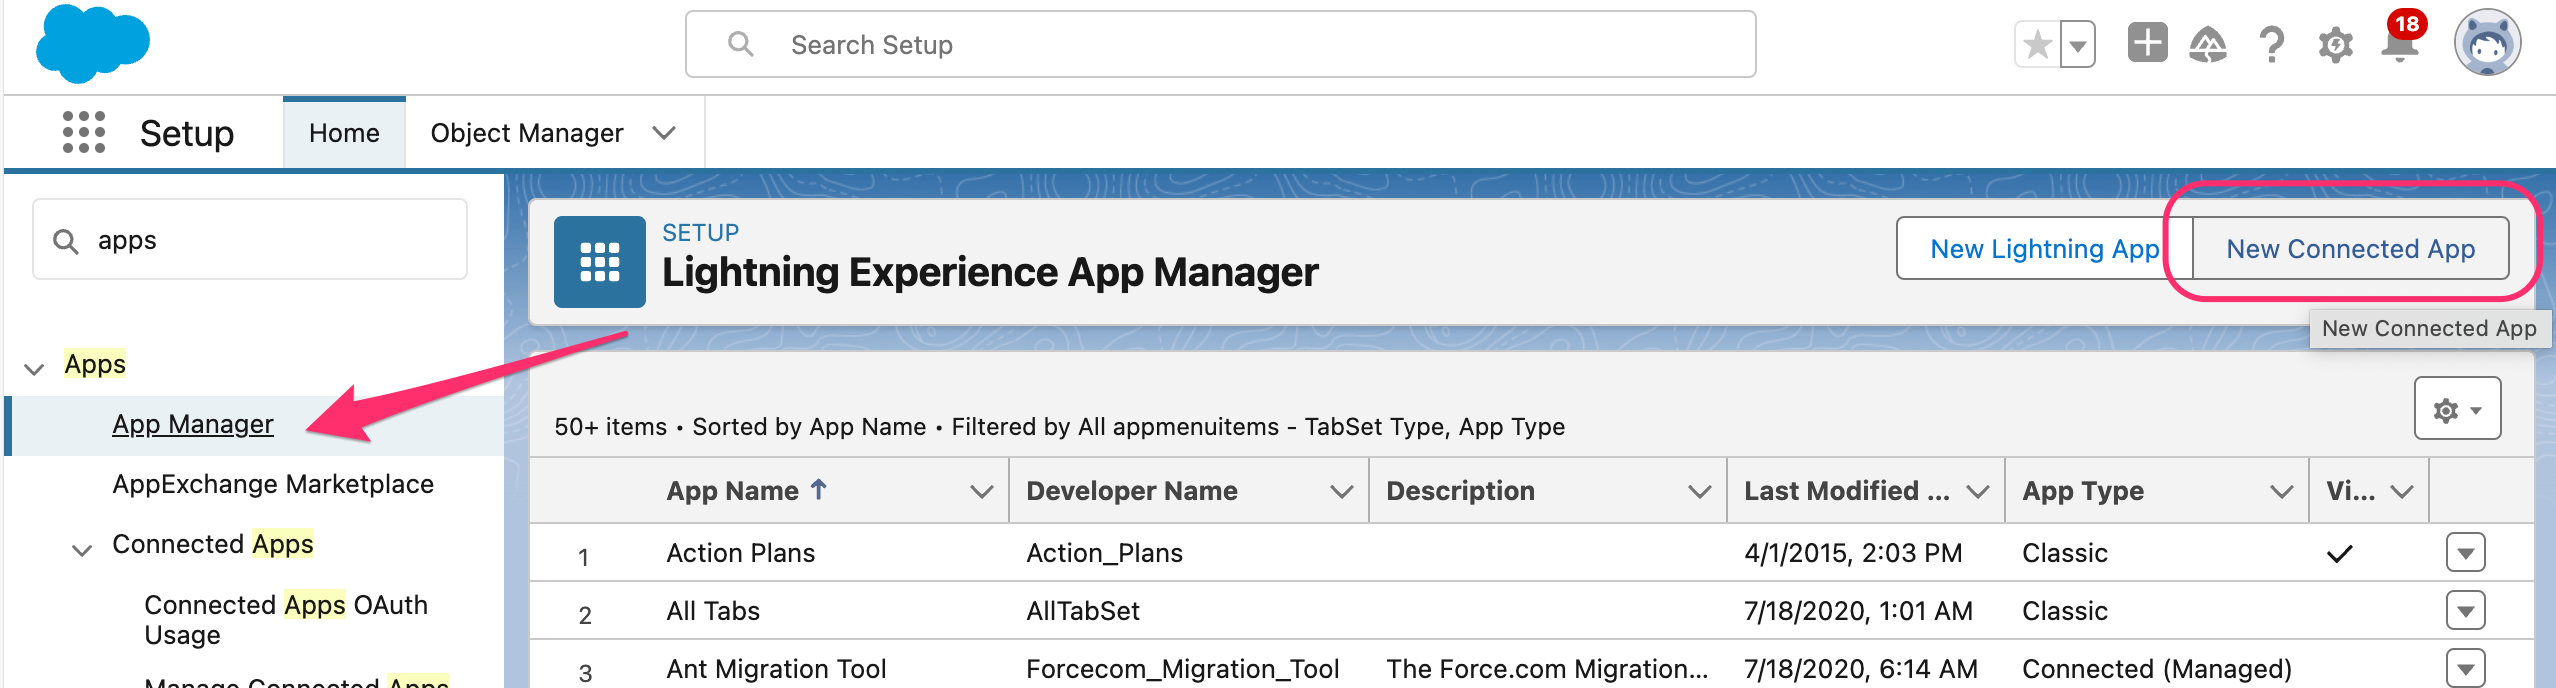Sort by the App Name column header
The height and width of the screenshot is (688, 2556).
pos(745,490)
